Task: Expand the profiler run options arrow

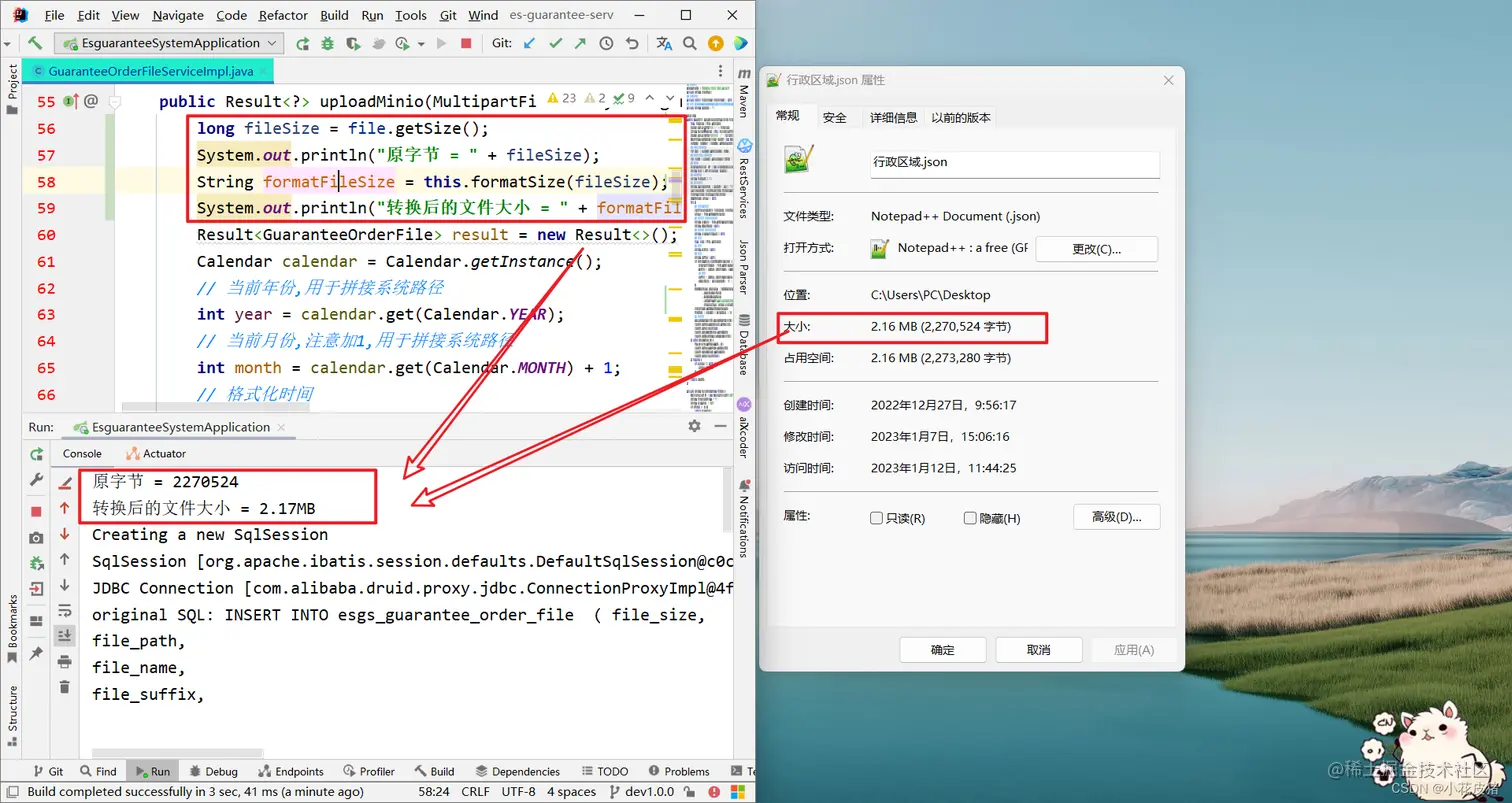Action: pyautogui.click(x=422, y=43)
